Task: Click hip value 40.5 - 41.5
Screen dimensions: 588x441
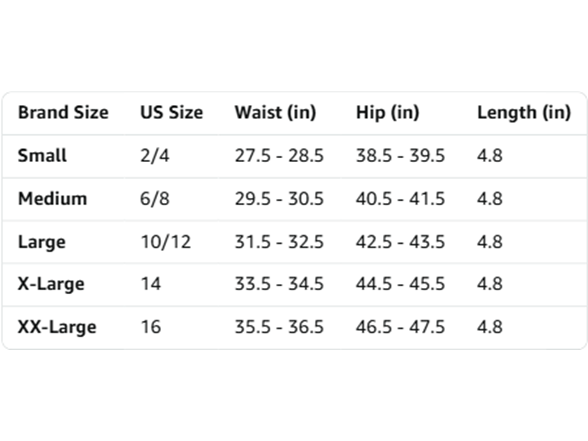Action: [400, 198]
